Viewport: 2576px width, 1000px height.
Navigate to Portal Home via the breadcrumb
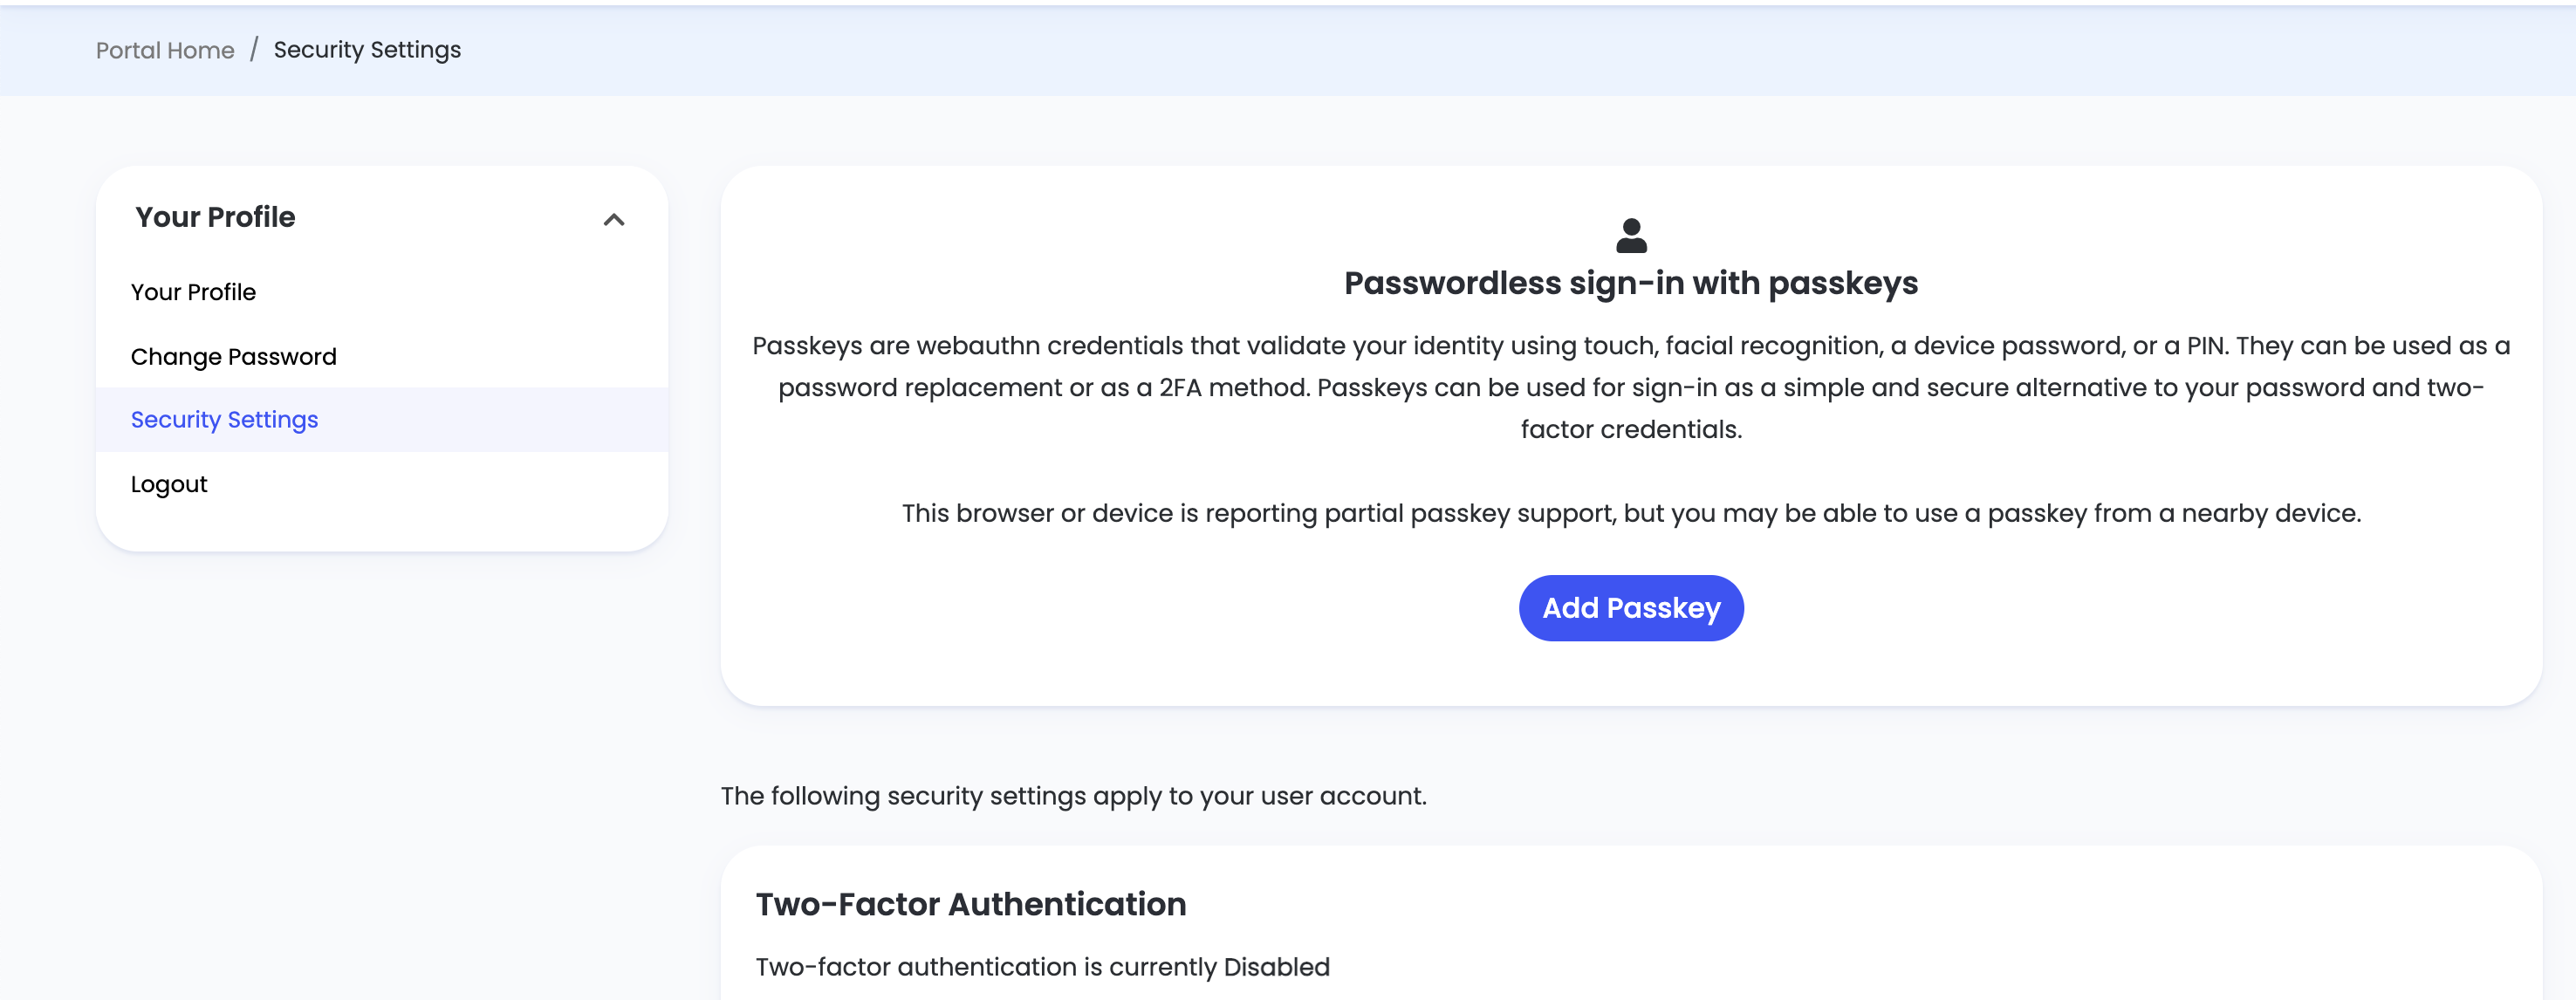(x=165, y=50)
